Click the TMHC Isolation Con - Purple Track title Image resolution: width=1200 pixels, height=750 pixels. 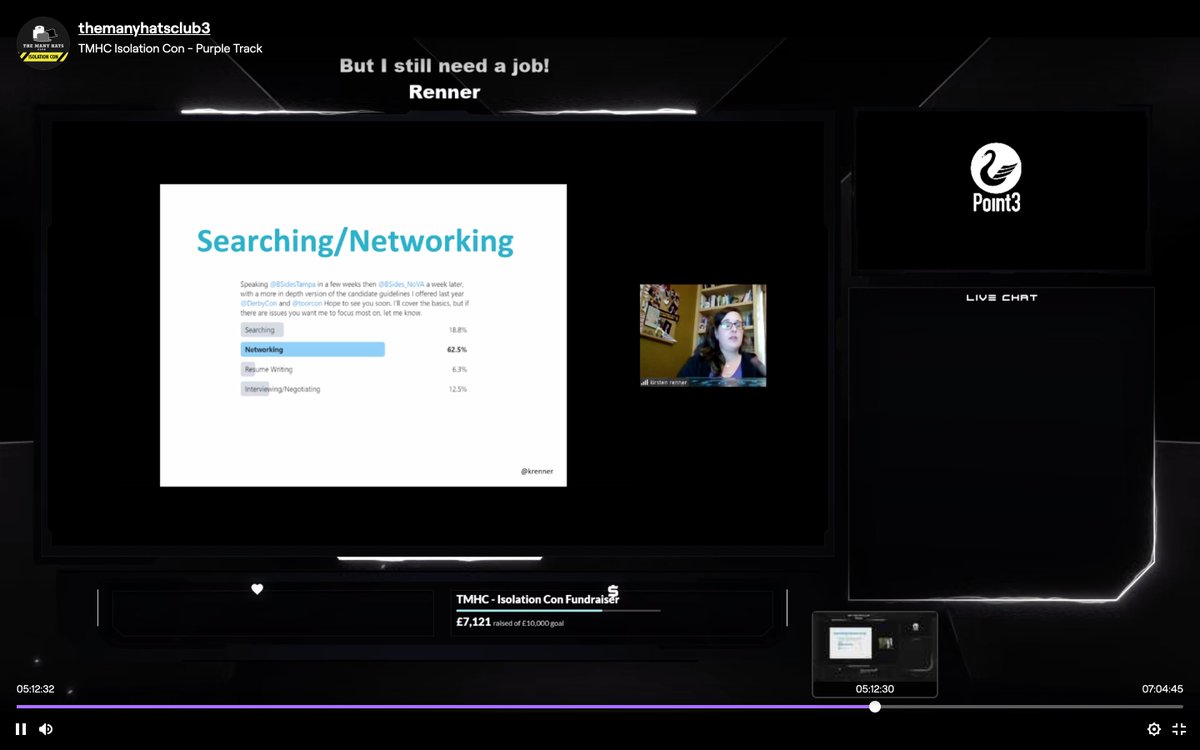pyautogui.click(x=170, y=48)
